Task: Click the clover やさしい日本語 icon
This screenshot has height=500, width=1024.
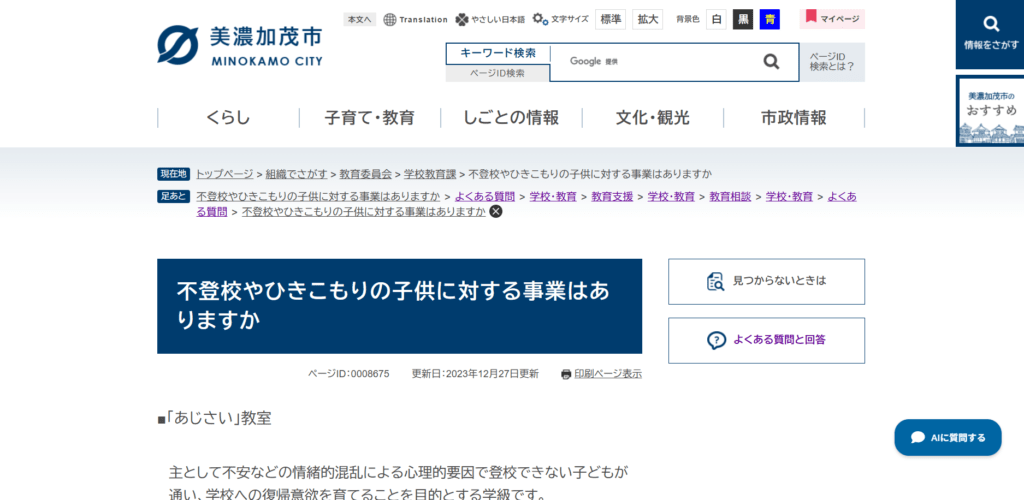Action: coord(462,20)
